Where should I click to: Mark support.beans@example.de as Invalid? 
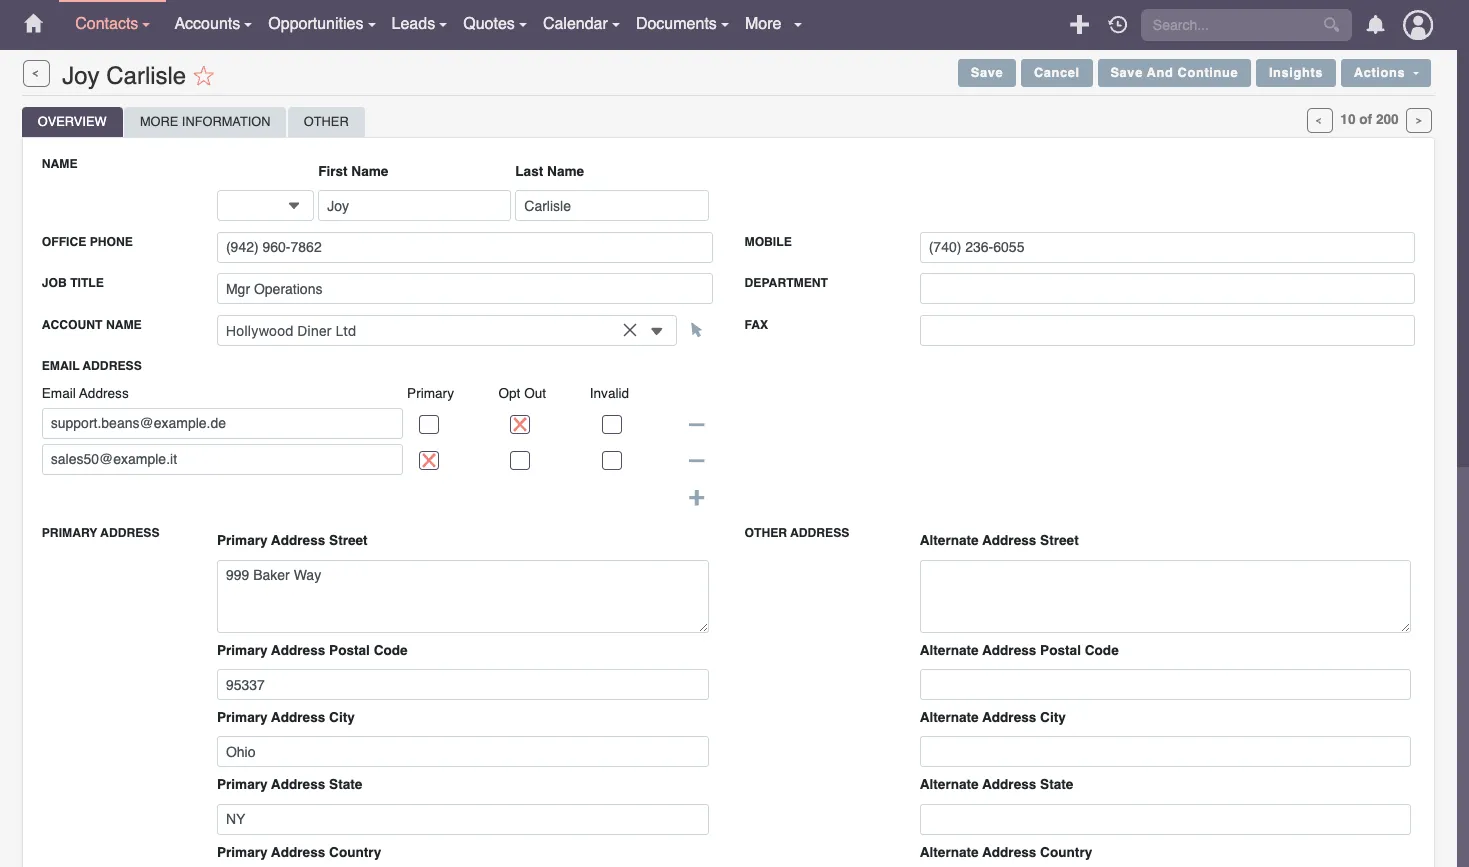coord(612,425)
